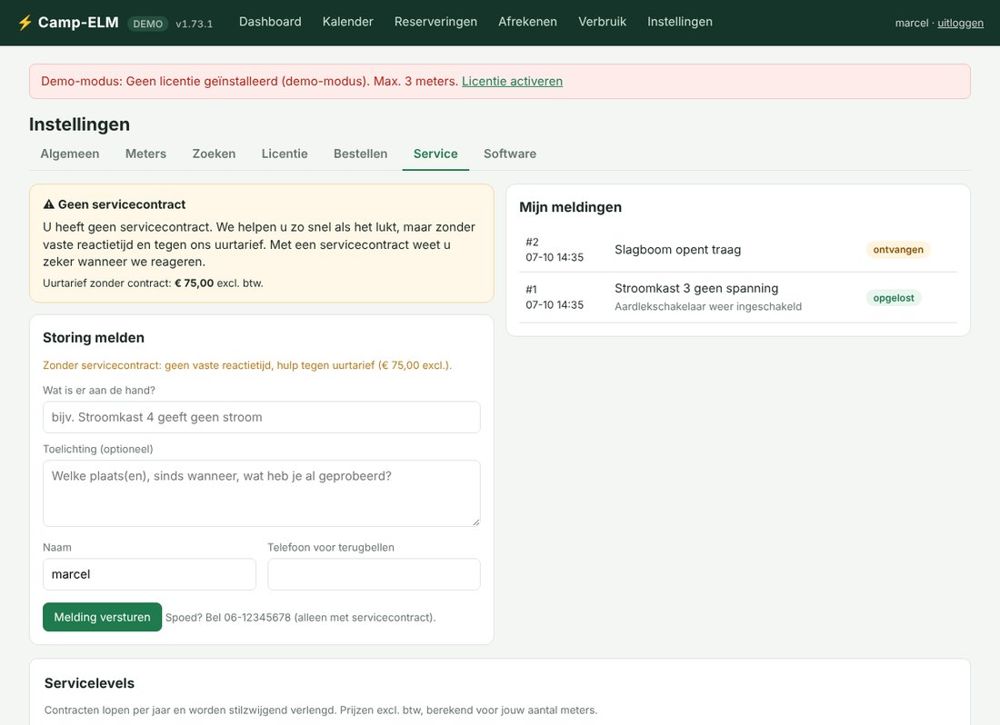Viewport: 1000px width, 725px height.
Task: Click the Naam field containing marcel
Action: coord(149,574)
